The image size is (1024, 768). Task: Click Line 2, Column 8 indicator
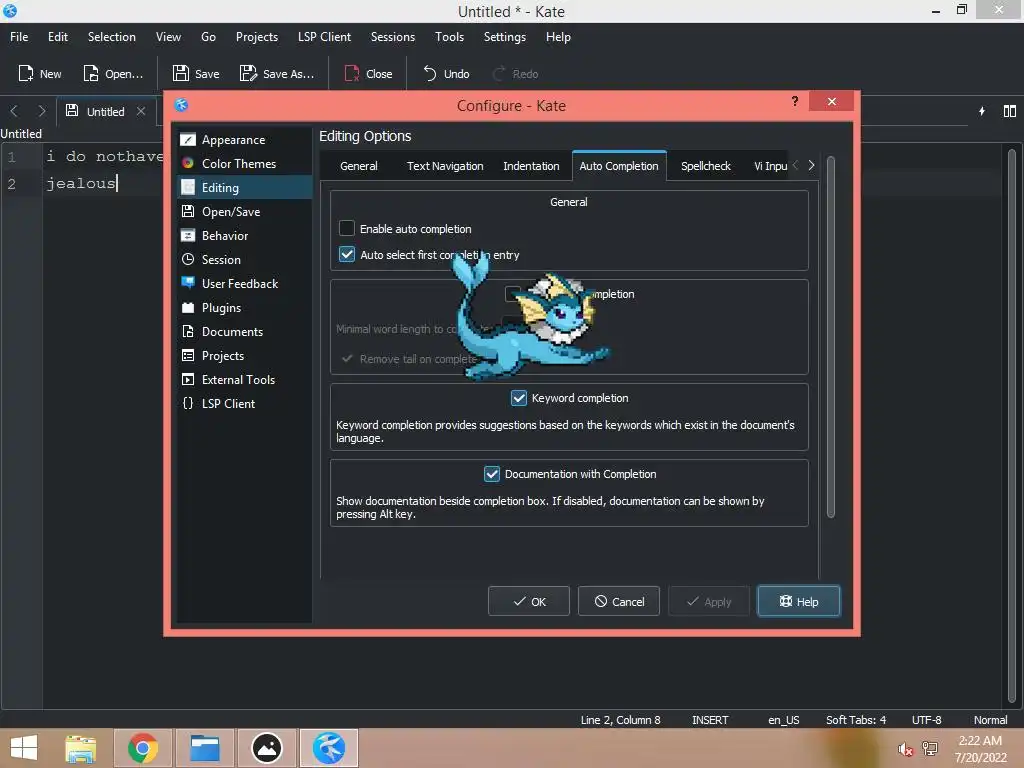pos(620,720)
